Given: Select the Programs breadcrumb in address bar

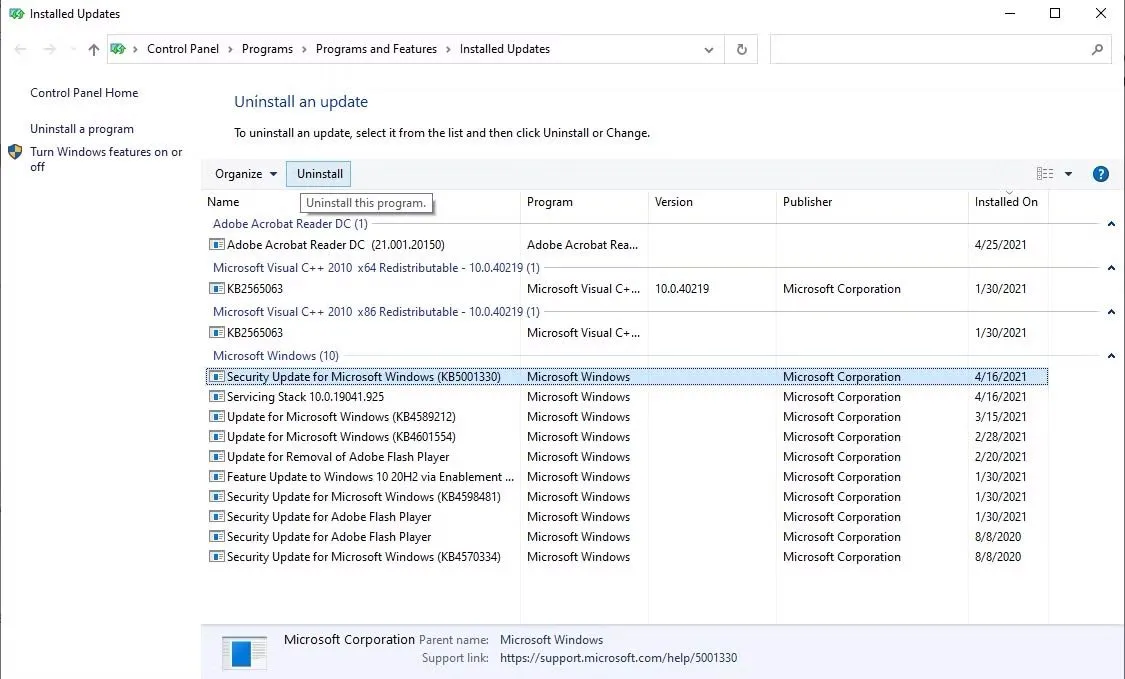Looking at the screenshot, I should click(267, 49).
